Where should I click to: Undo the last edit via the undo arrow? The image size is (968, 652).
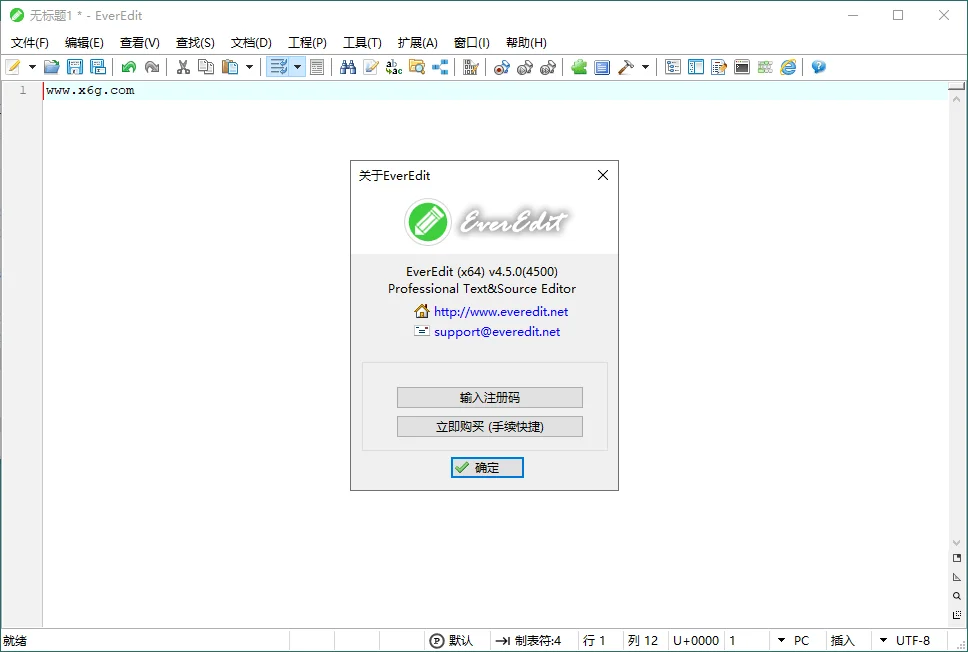(127, 66)
